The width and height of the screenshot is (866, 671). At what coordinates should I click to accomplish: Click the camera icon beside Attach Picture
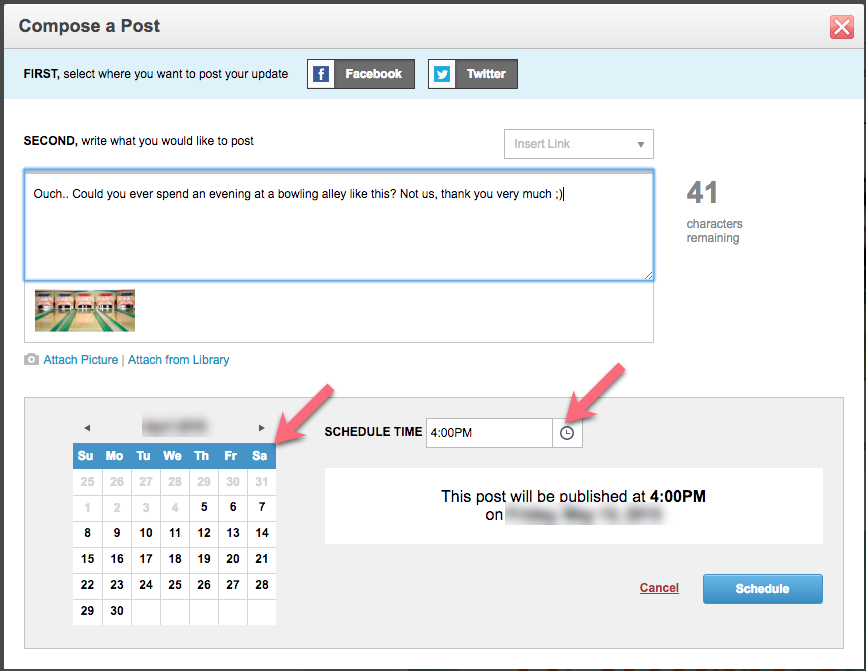coord(31,360)
